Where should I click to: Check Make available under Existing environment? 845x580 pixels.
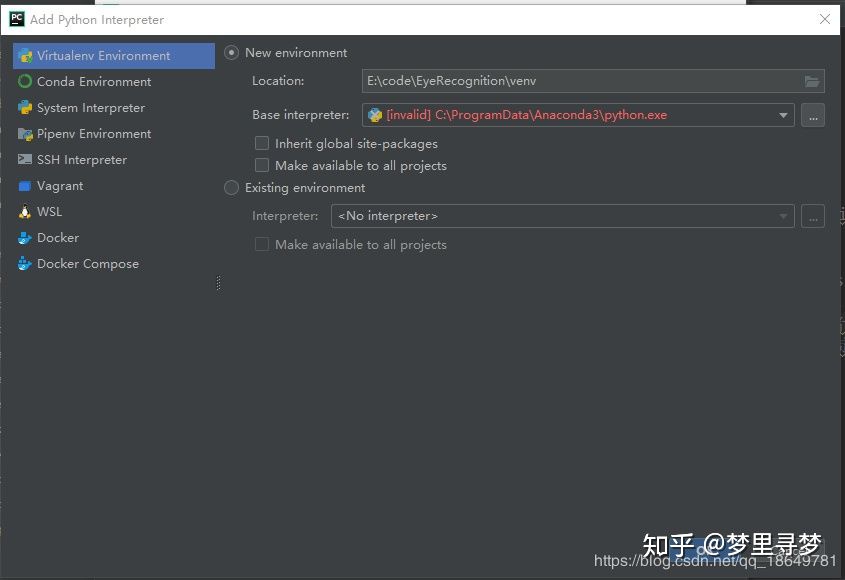(262, 244)
